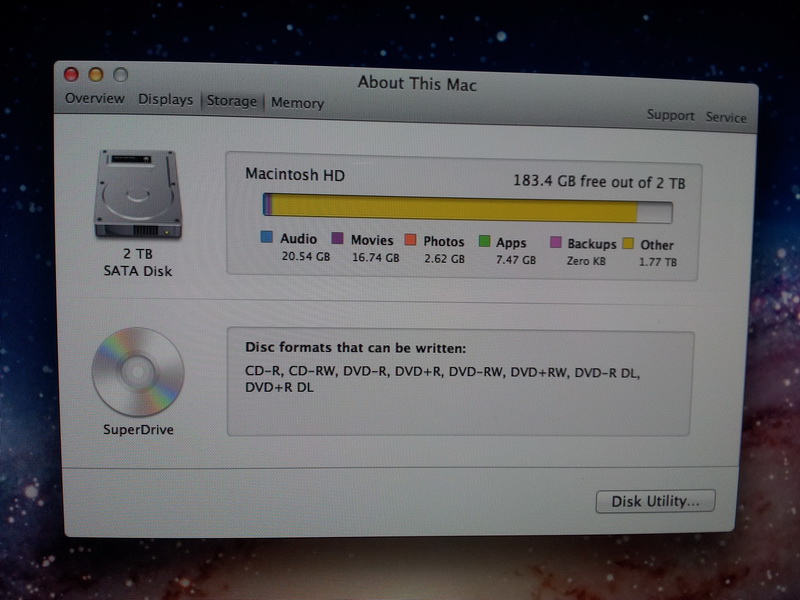Open the Service link
Viewport: 800px width, 600px height.
click(x=726, y=117)
